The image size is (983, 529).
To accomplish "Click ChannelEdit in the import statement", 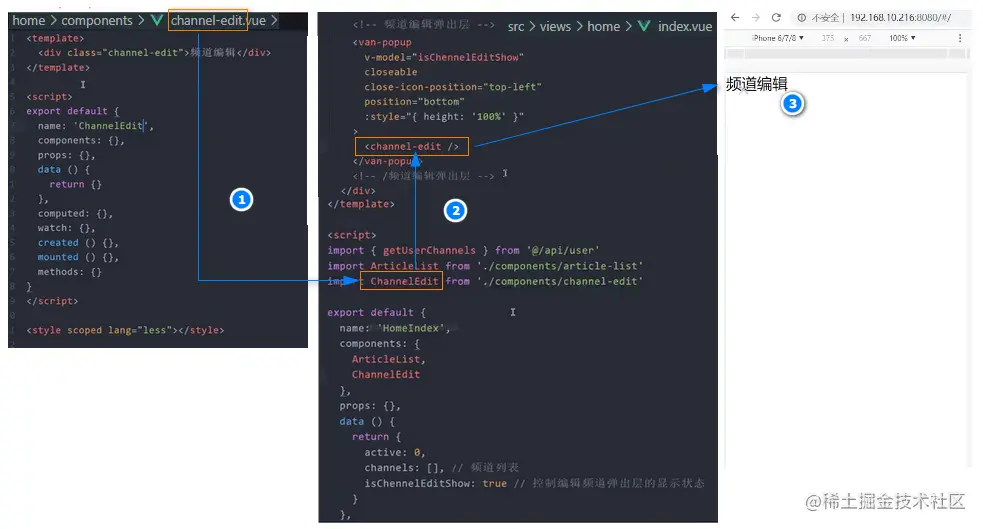I will [x=404, y=281].
